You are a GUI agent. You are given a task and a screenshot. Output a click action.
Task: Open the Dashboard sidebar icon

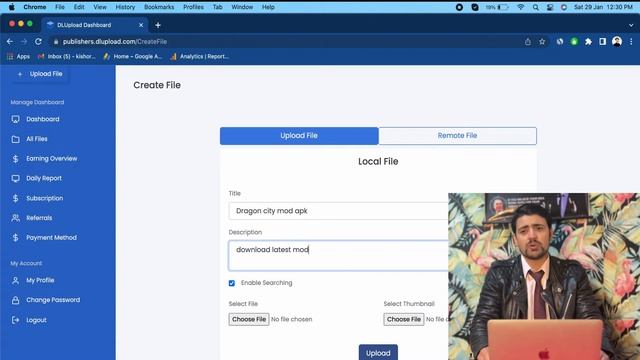pyautogui.click(x=16, y=119)
